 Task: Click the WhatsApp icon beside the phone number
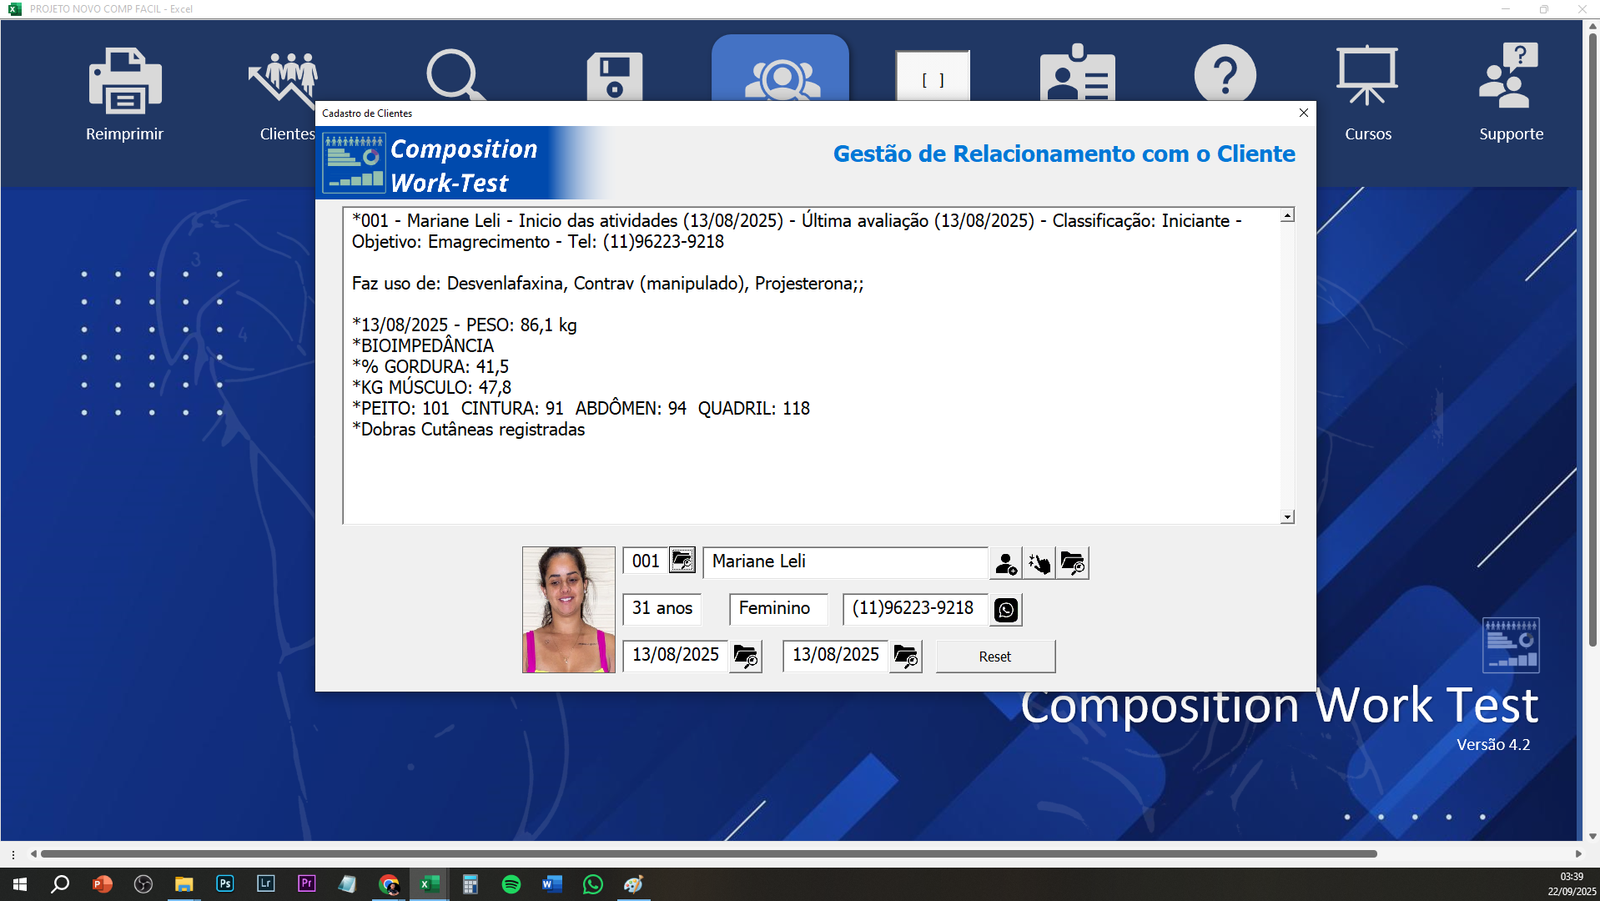coord(1006,610)
